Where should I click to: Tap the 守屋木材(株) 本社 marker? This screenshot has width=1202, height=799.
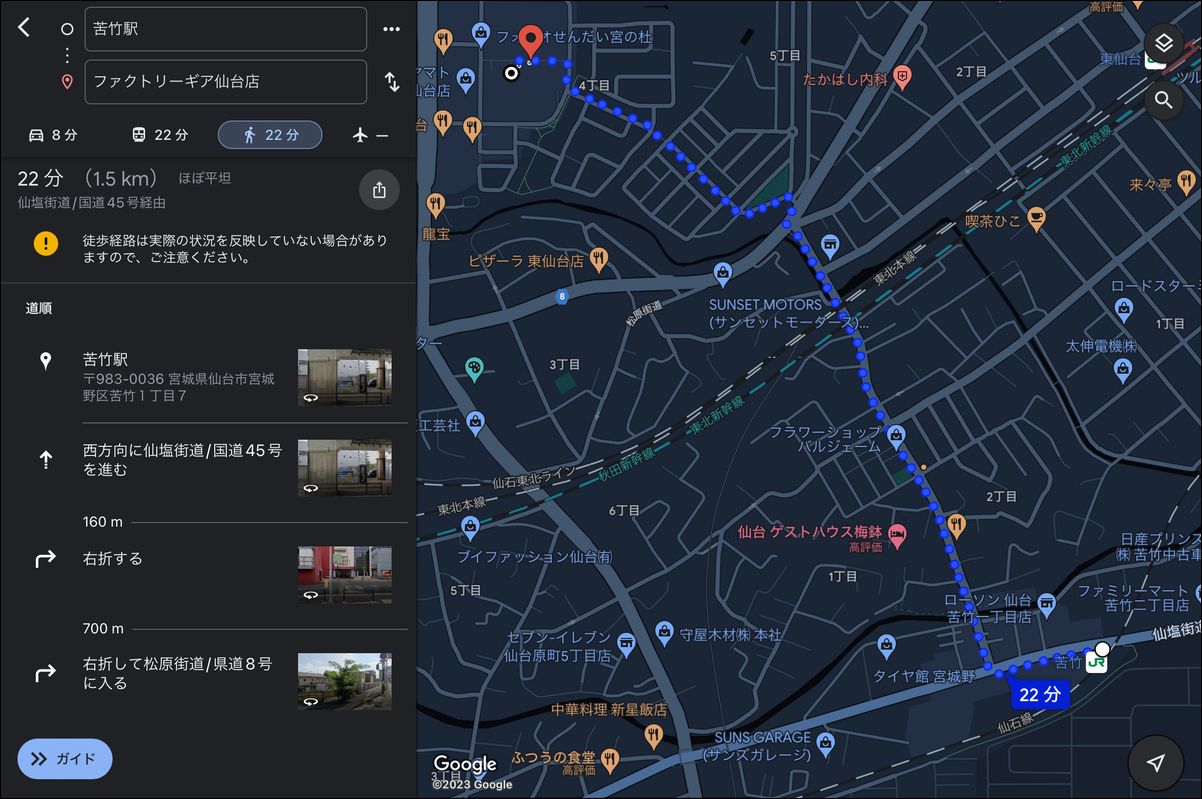coord(663,632)
